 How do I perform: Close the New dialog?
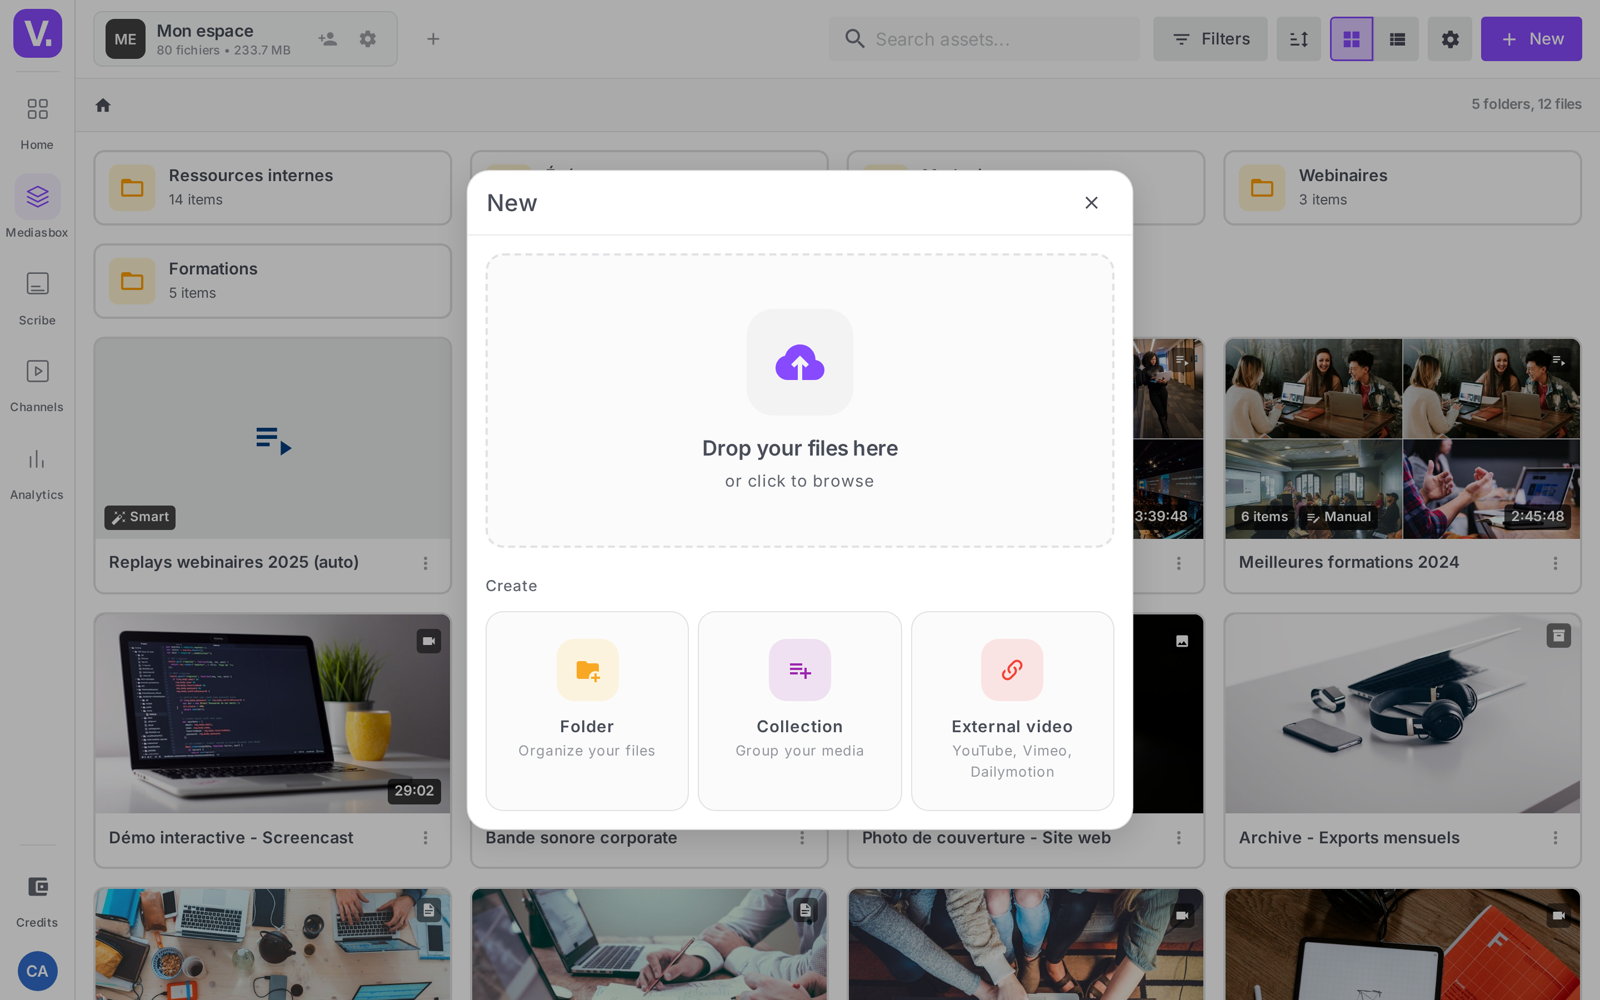pyautogui.click(x=1091, y=203)
